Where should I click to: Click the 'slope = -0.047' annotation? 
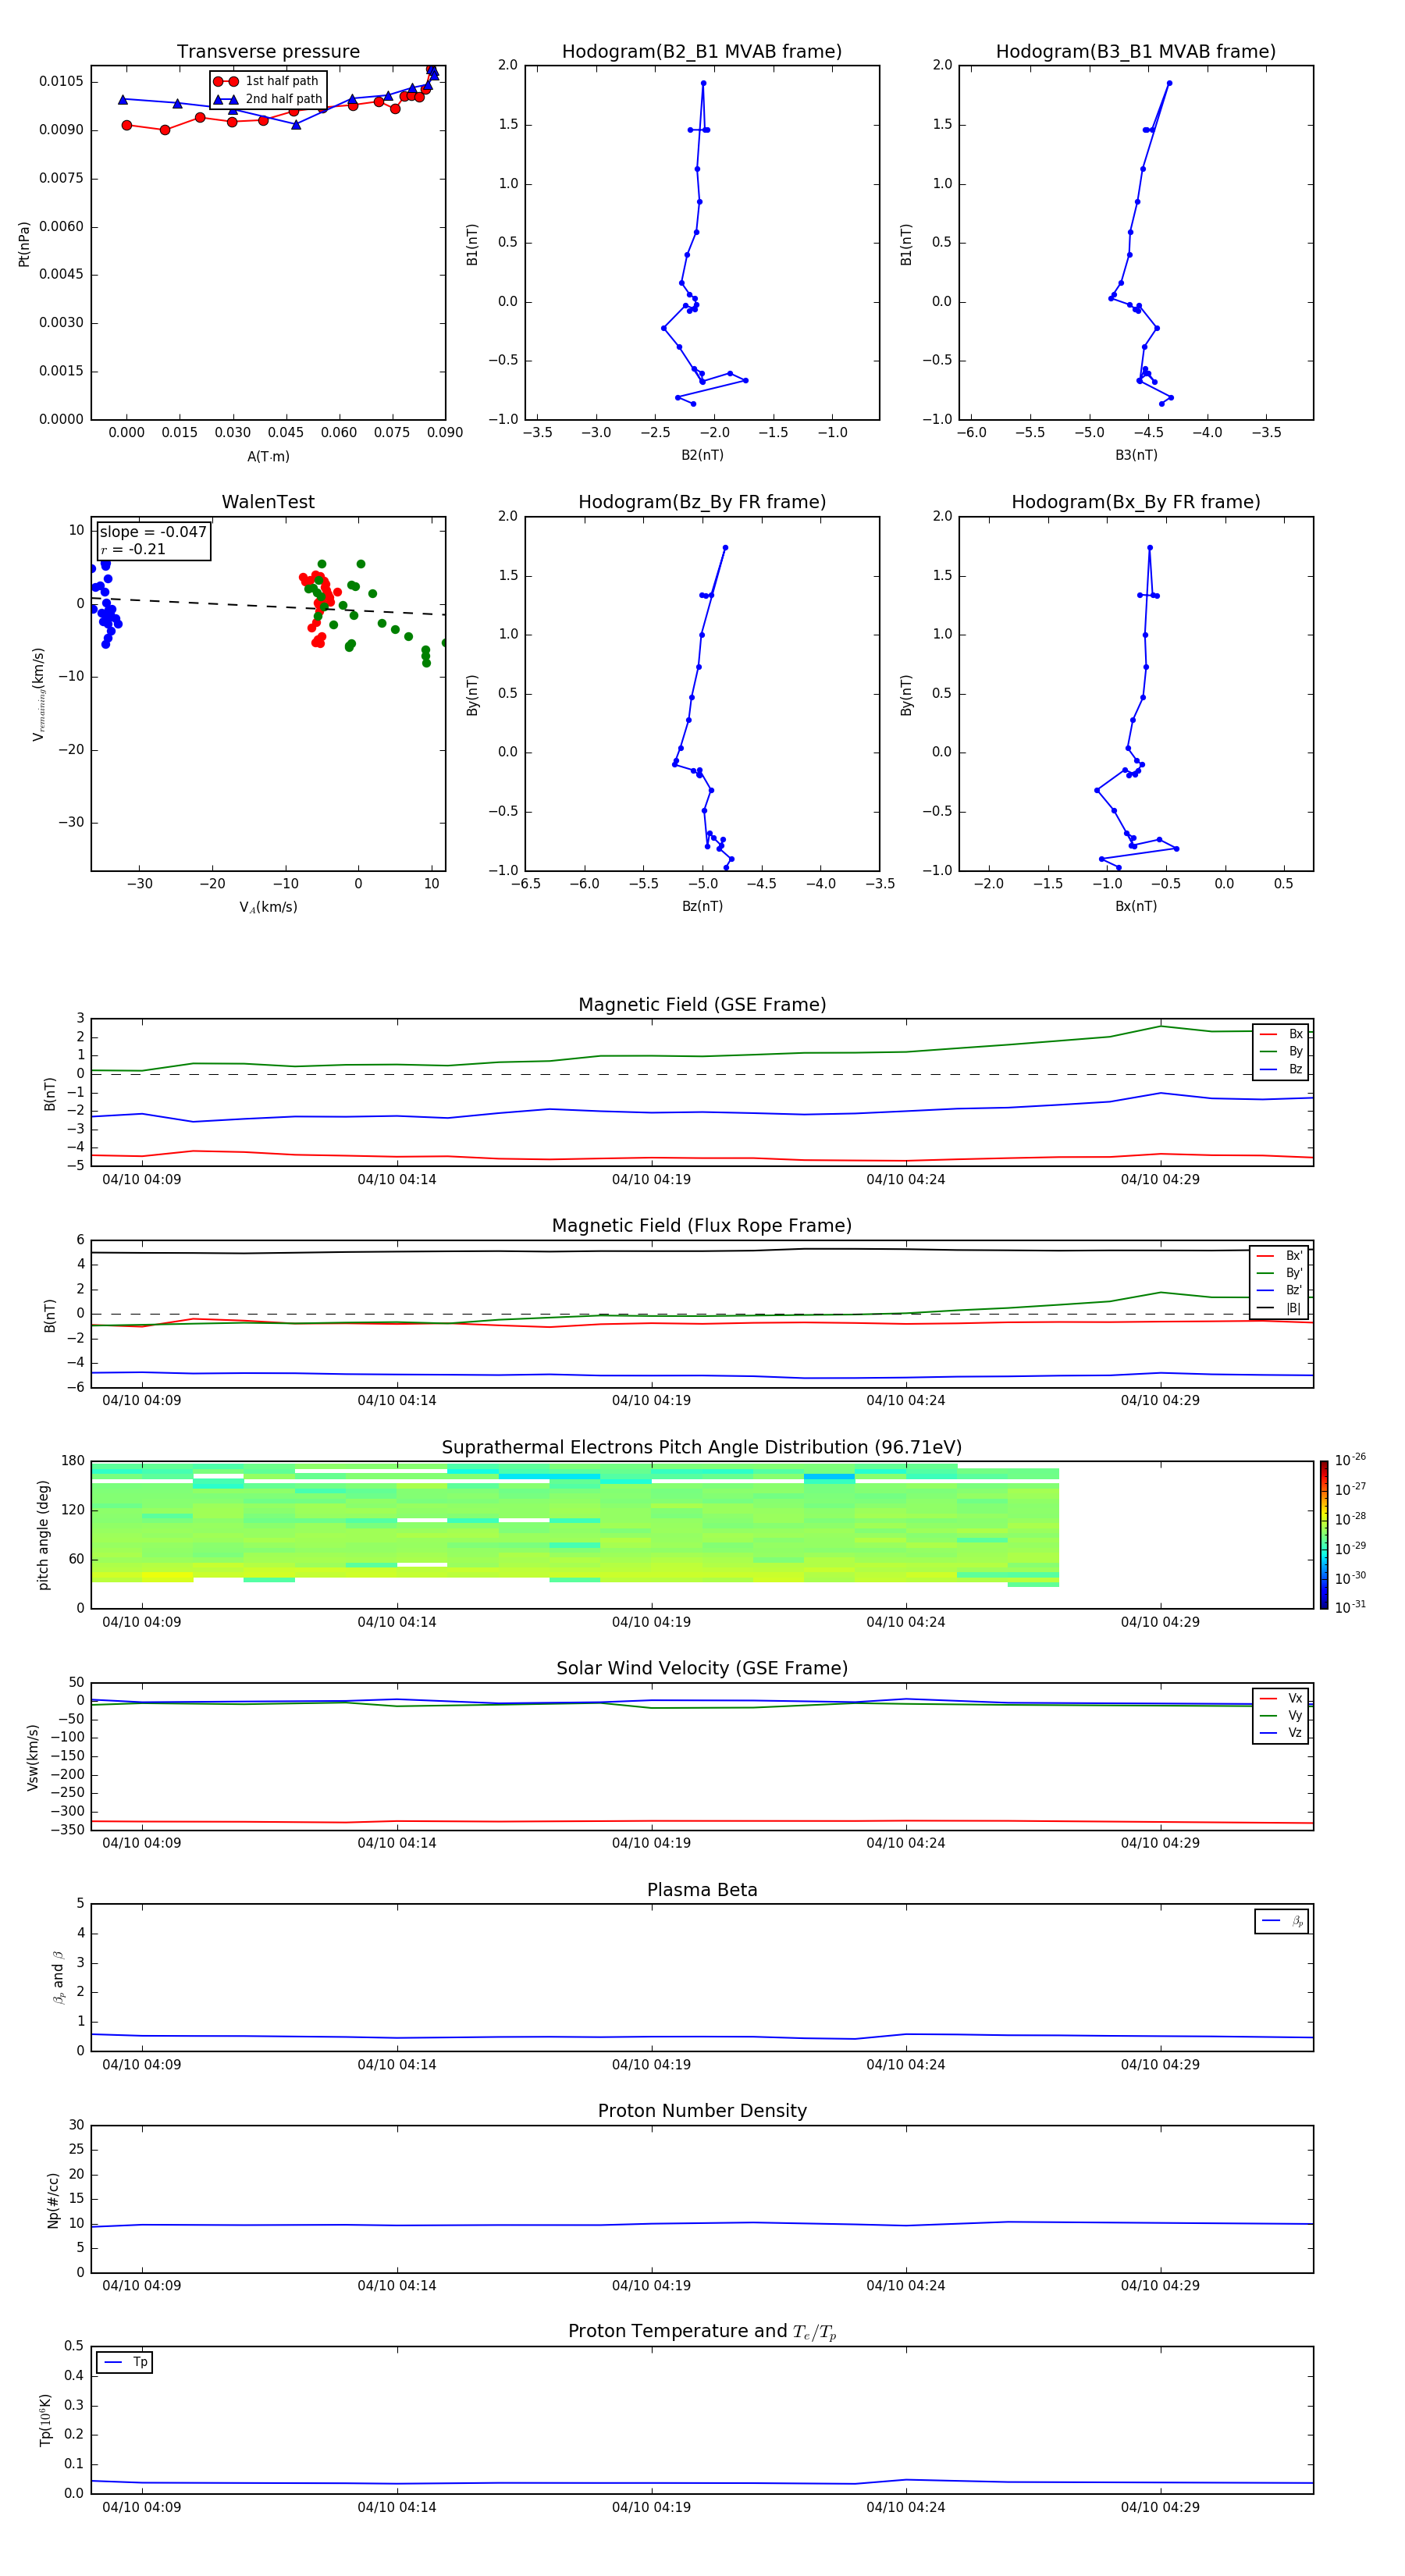pos(153,532)
